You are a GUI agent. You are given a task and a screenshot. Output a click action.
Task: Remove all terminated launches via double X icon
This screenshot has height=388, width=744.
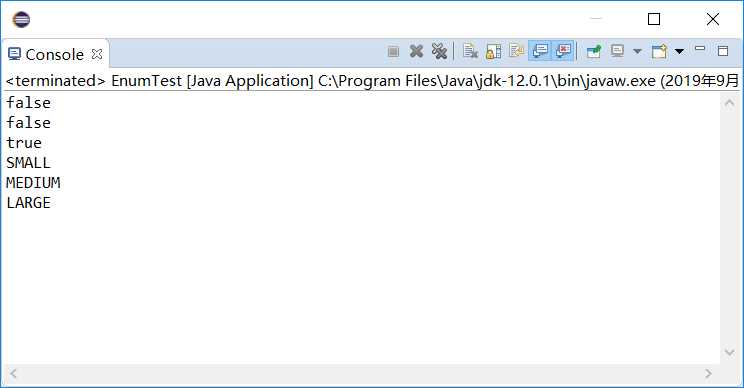[439, 51]
